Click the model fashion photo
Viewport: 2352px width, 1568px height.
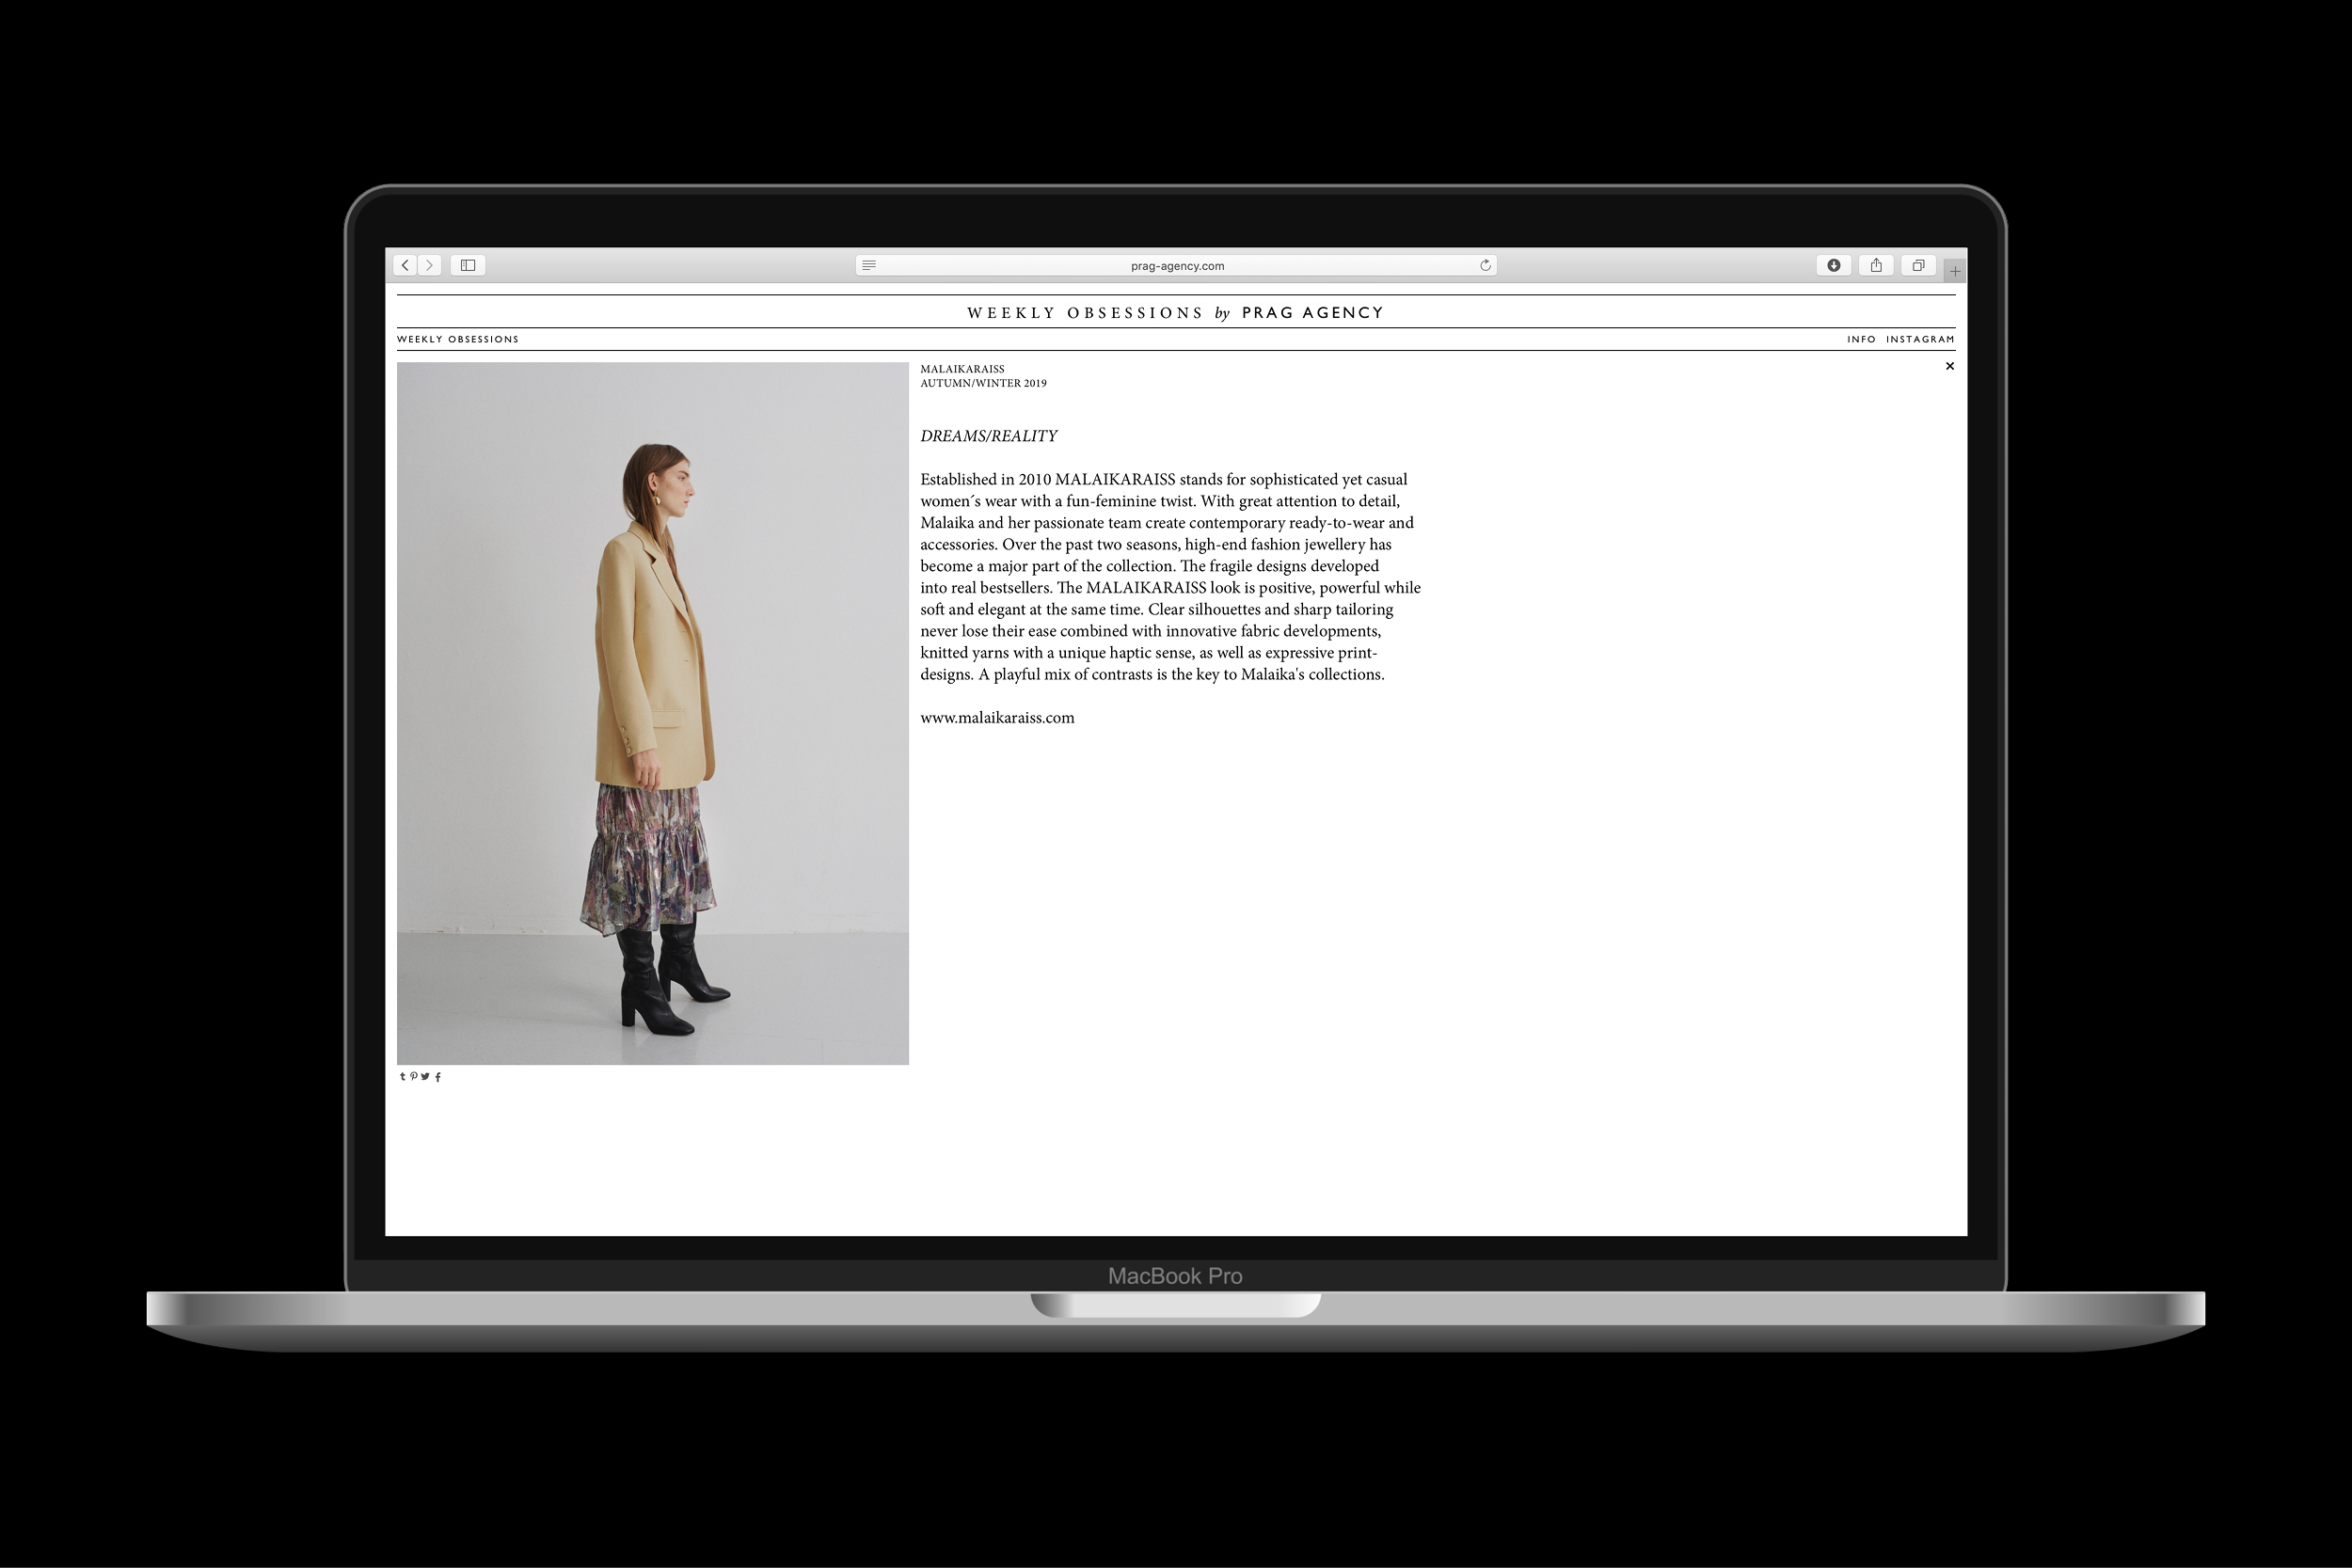(x=652, y=713)
